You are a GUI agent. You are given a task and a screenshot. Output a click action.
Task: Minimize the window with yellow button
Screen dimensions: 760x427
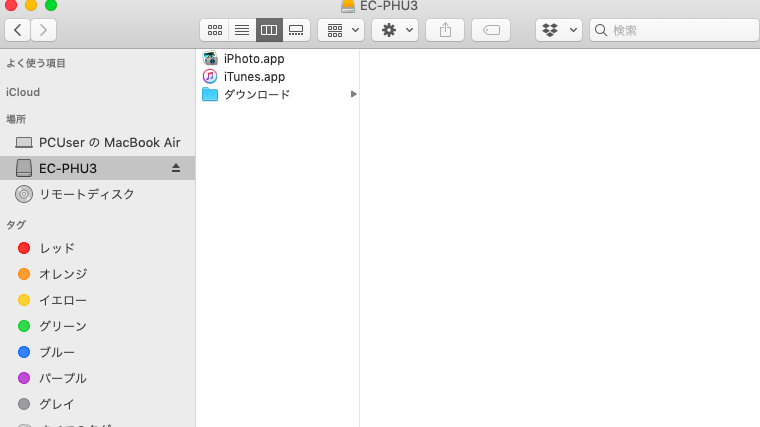(31, 5)
